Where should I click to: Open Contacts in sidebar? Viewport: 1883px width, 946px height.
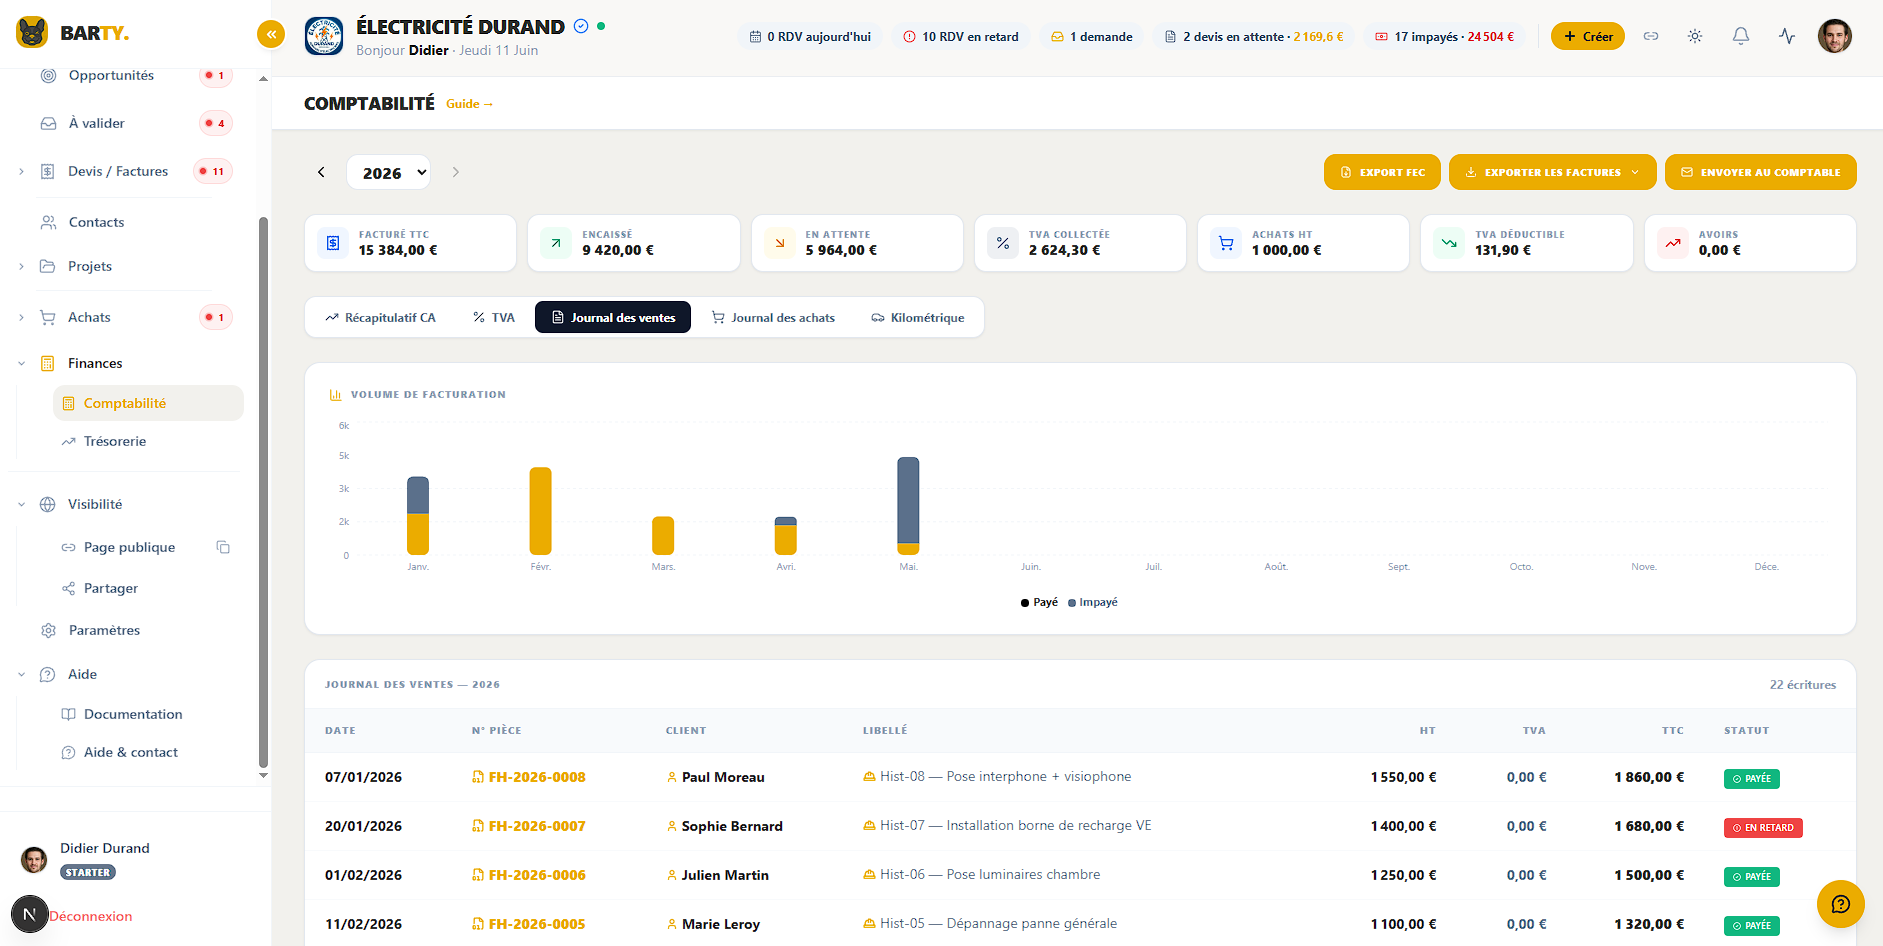pos(96,222)
